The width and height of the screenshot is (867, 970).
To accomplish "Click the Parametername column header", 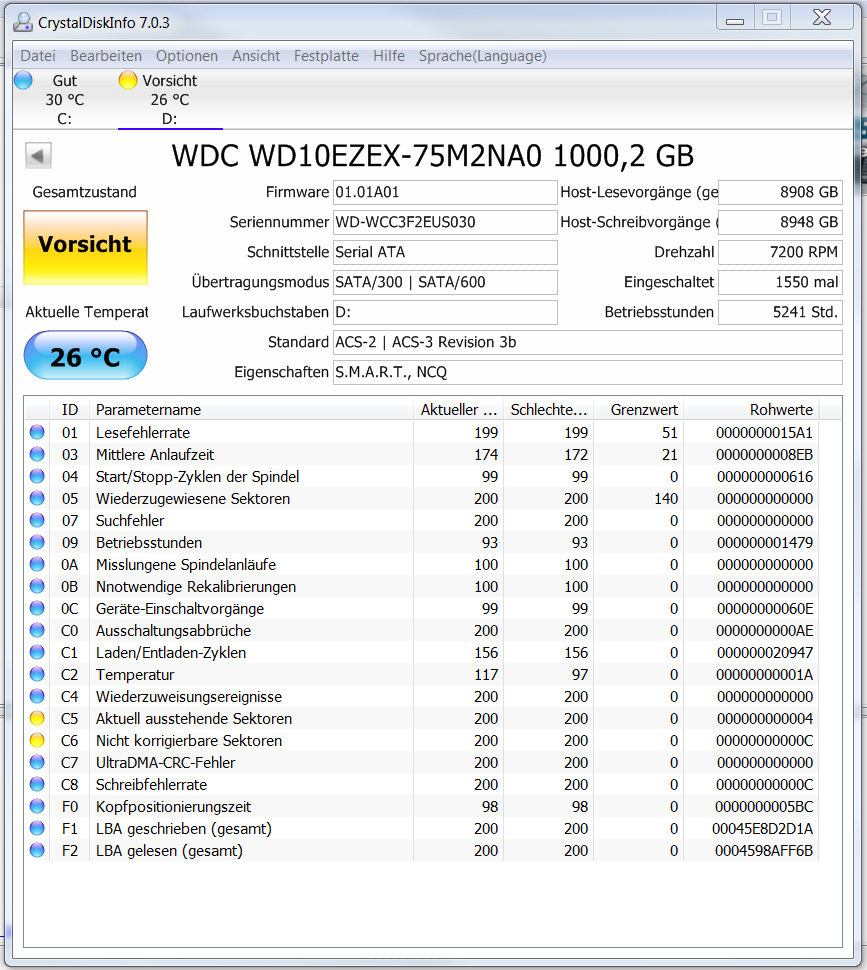I will (251, 410).
